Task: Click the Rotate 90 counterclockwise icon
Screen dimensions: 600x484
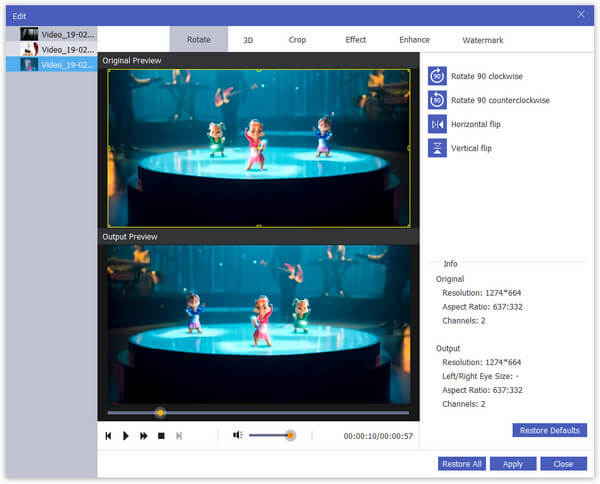Action: click(437, 100)
